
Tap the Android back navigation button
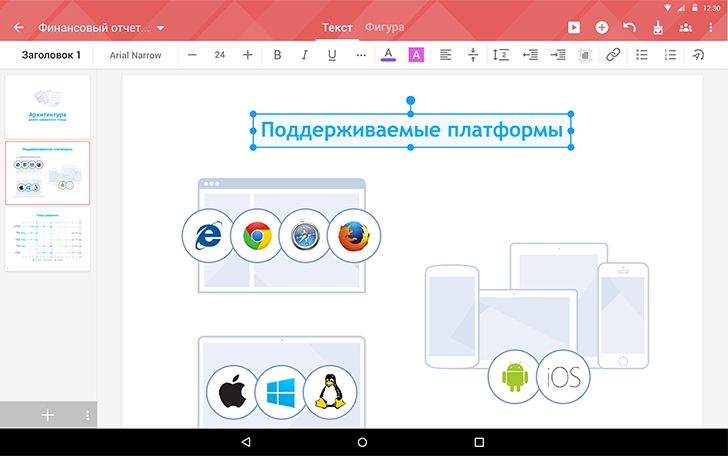pyautogui.click(x=247, y=442)
